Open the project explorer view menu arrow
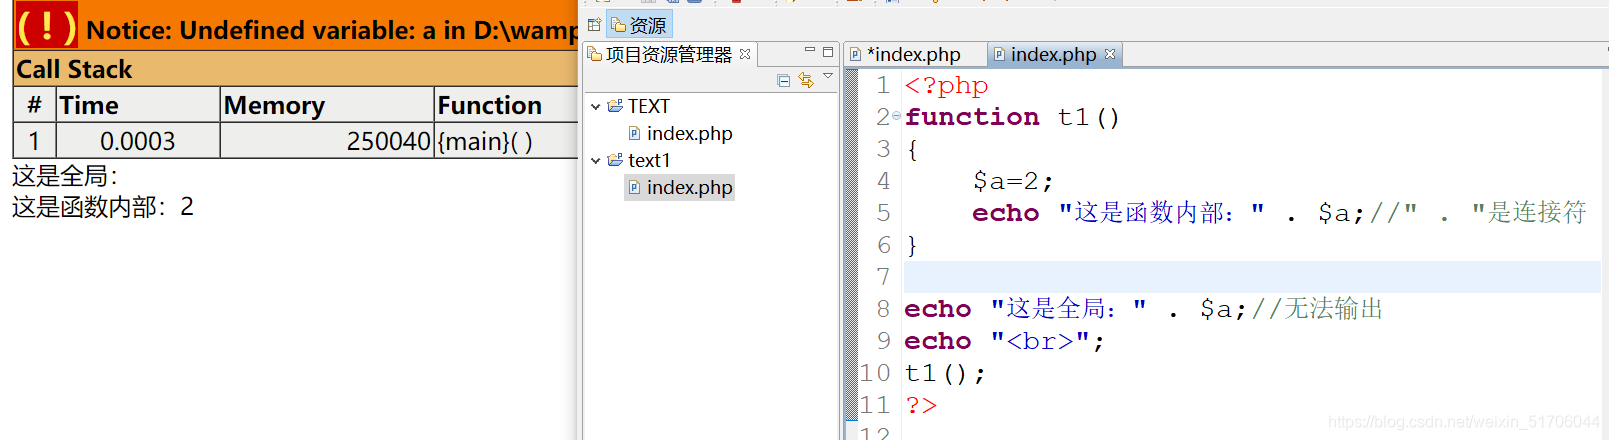Image resolution: width=1609 pixels, height=440 pixels. [828, 77]
